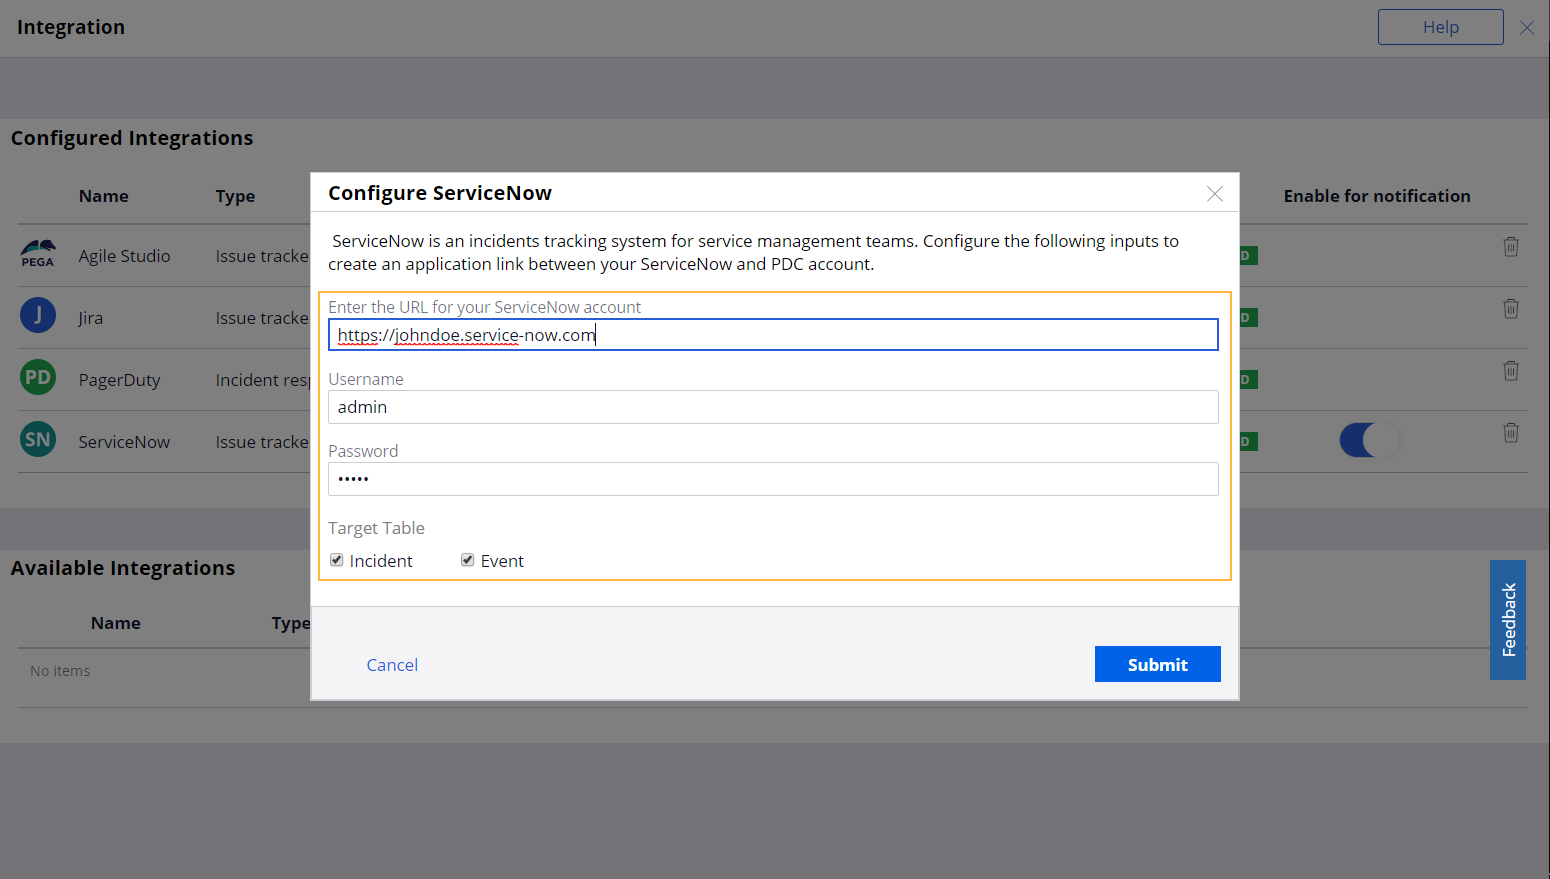Image resolution: width=1550 pixels, height=879 pixels.
Task: Click the PagerDuty PD icon
Action: pos(37,377)
